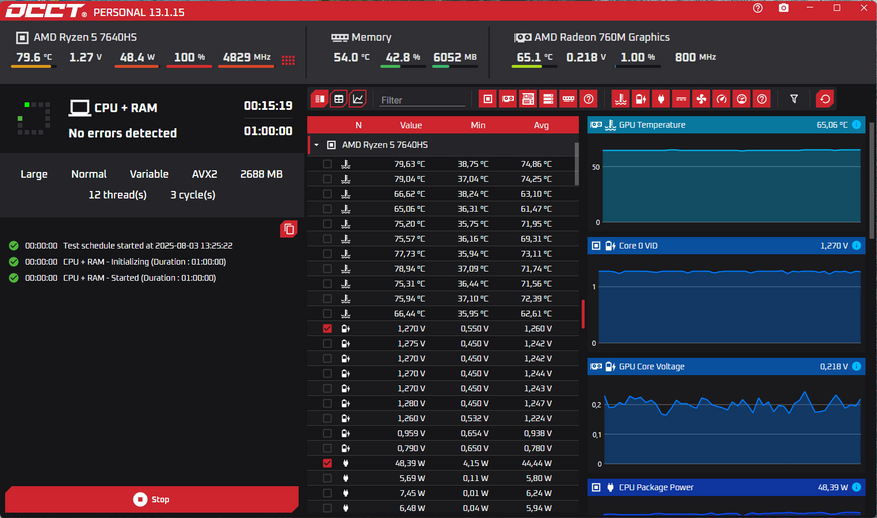Viewport: 877px width, 518px height.
Task: Click the GPU hardware filter icon
Action: point(508,99)
